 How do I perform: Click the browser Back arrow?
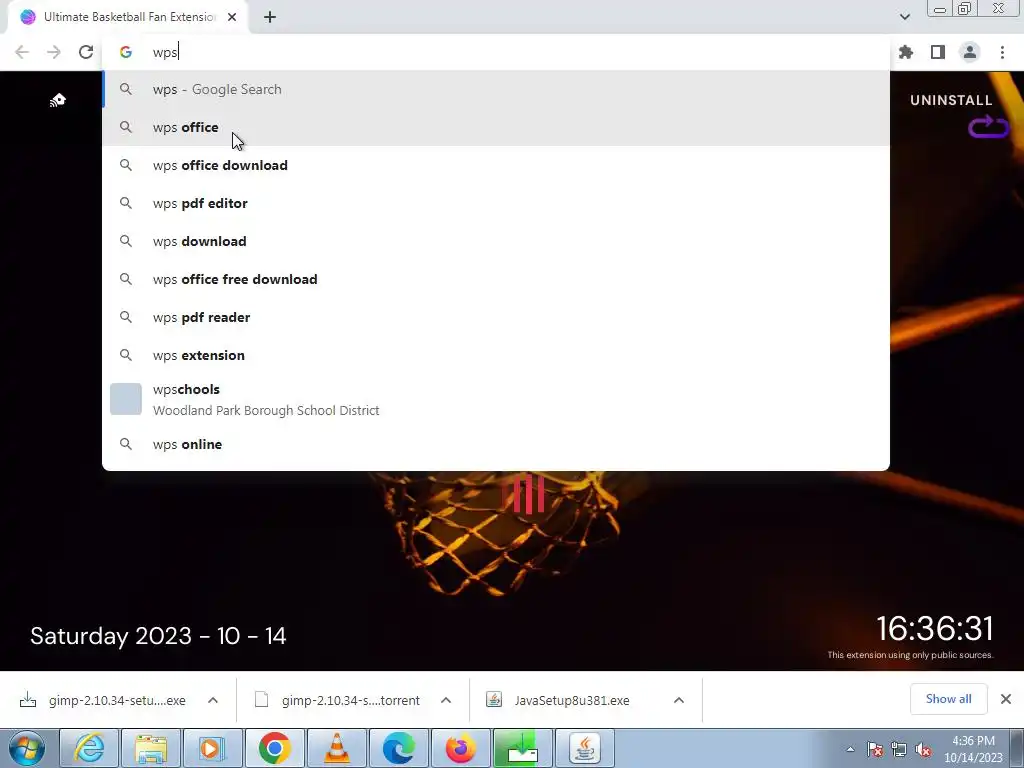pos(22,52)
